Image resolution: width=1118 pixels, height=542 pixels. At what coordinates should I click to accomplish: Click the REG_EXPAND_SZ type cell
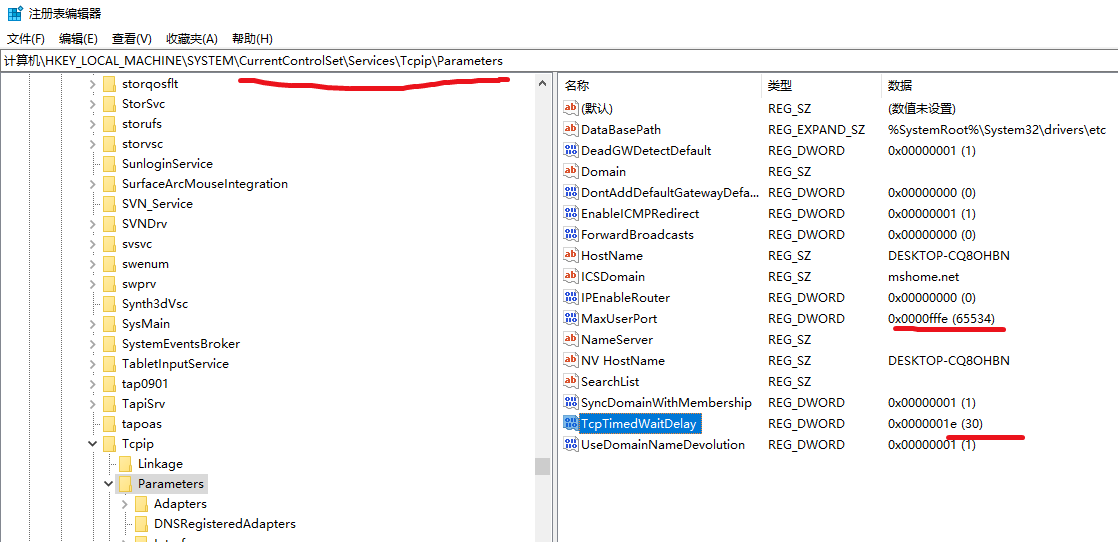point(816,130)
